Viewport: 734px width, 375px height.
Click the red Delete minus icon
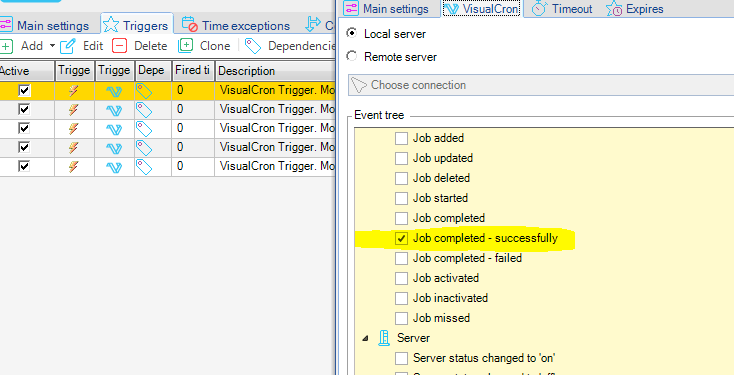120,46
